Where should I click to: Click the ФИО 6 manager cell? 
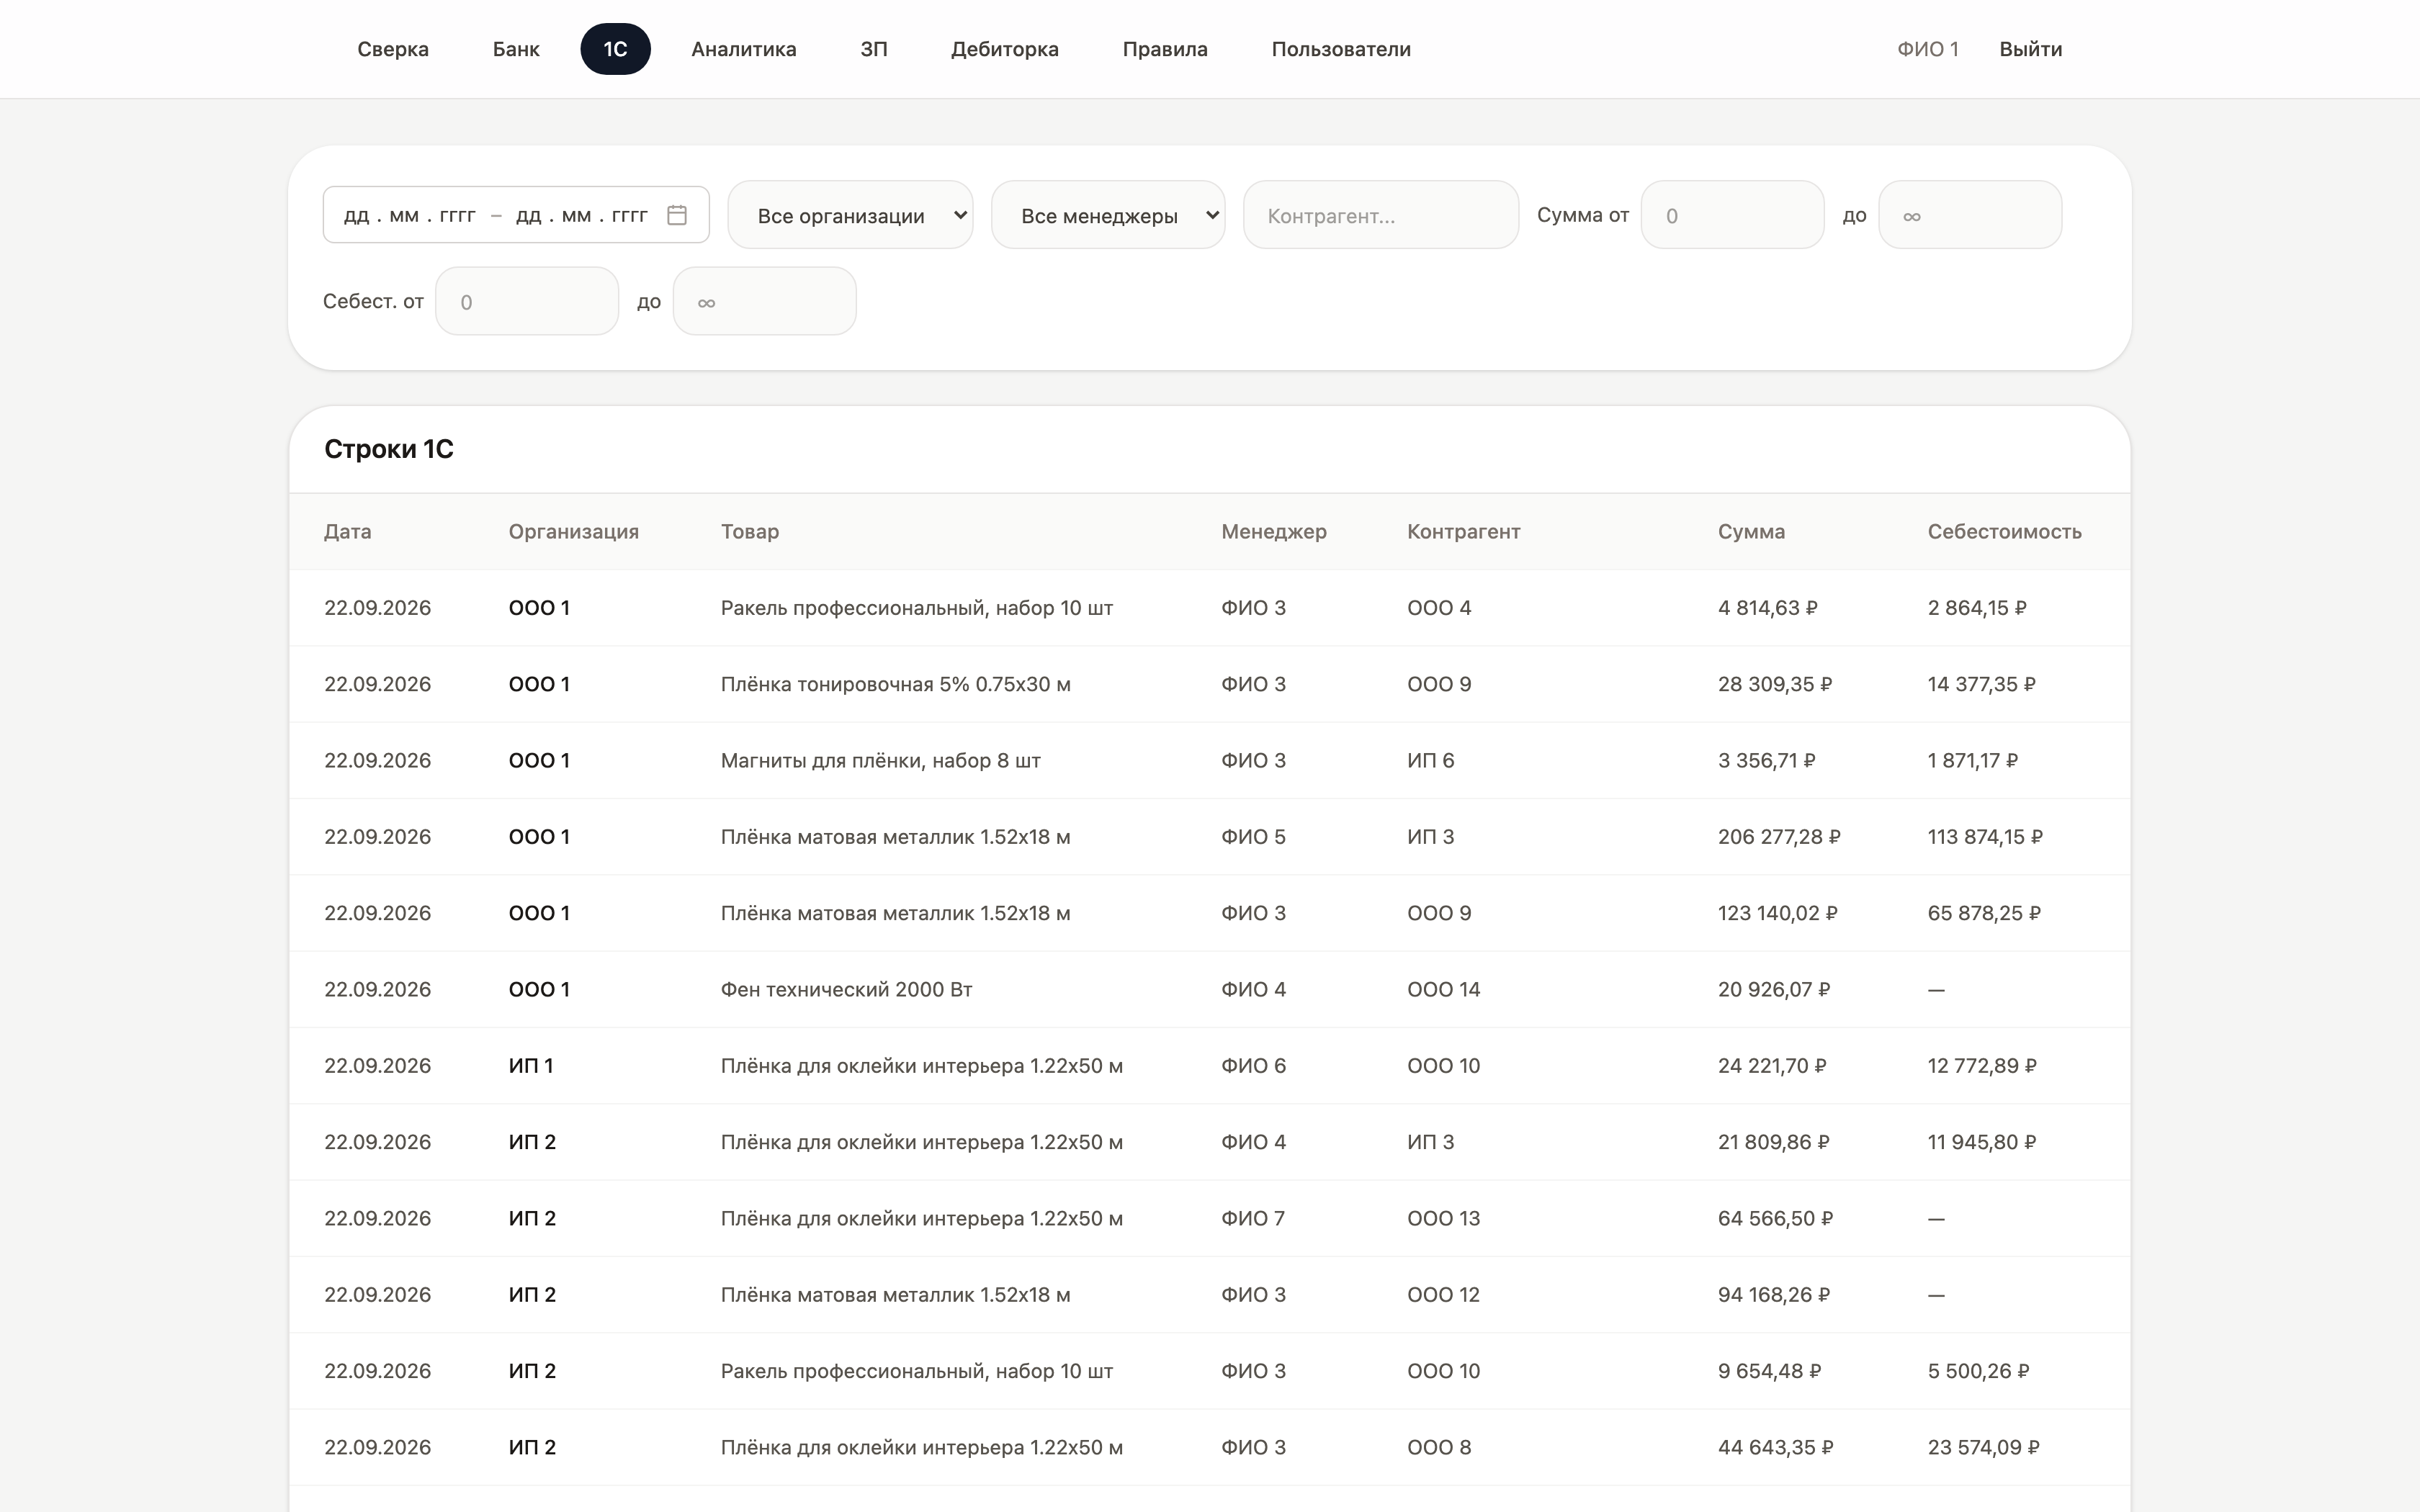(x=1254, y=1066)
